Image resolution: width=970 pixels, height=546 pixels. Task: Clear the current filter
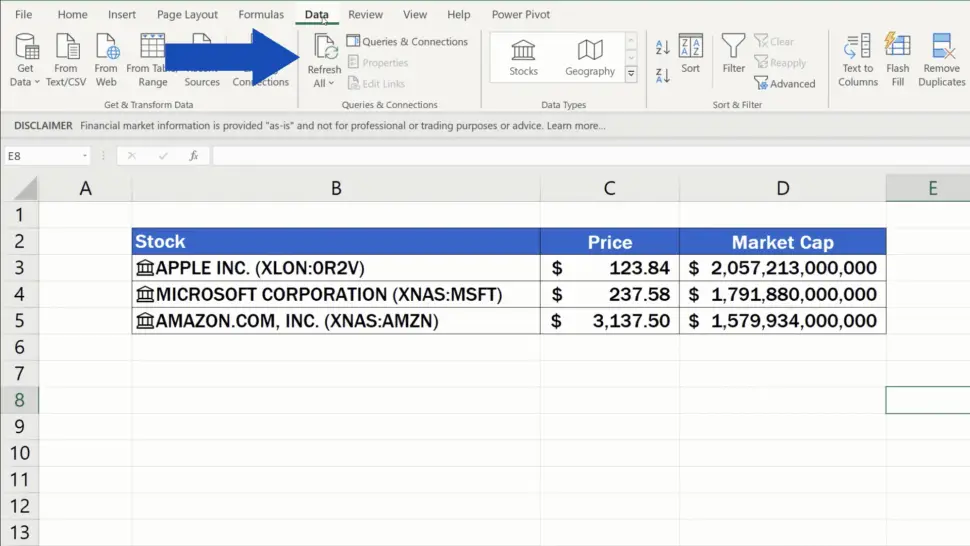point(774,41)
